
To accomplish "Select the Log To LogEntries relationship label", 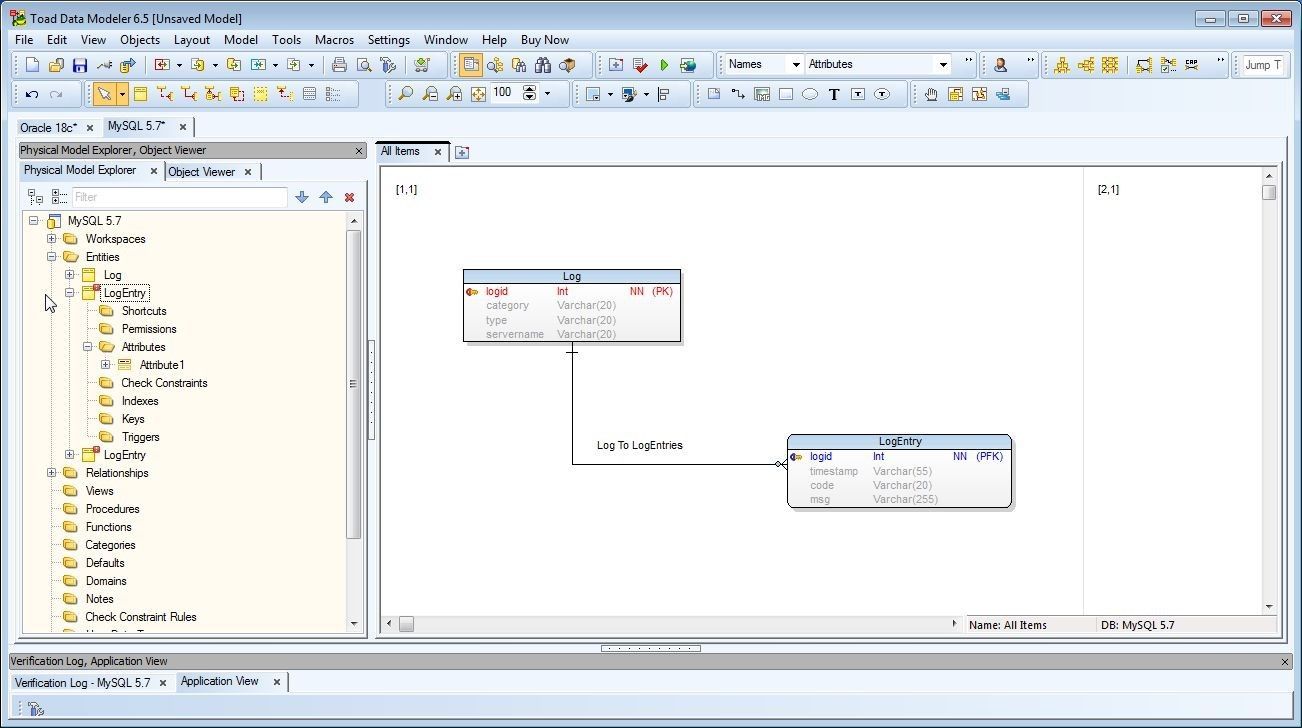I will pos(640,445).
